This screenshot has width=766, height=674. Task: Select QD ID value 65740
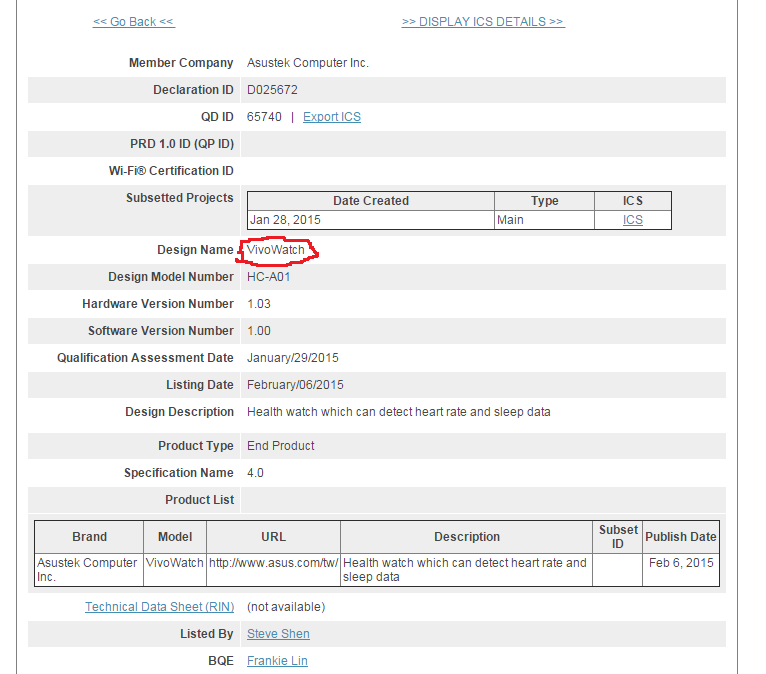264,117
